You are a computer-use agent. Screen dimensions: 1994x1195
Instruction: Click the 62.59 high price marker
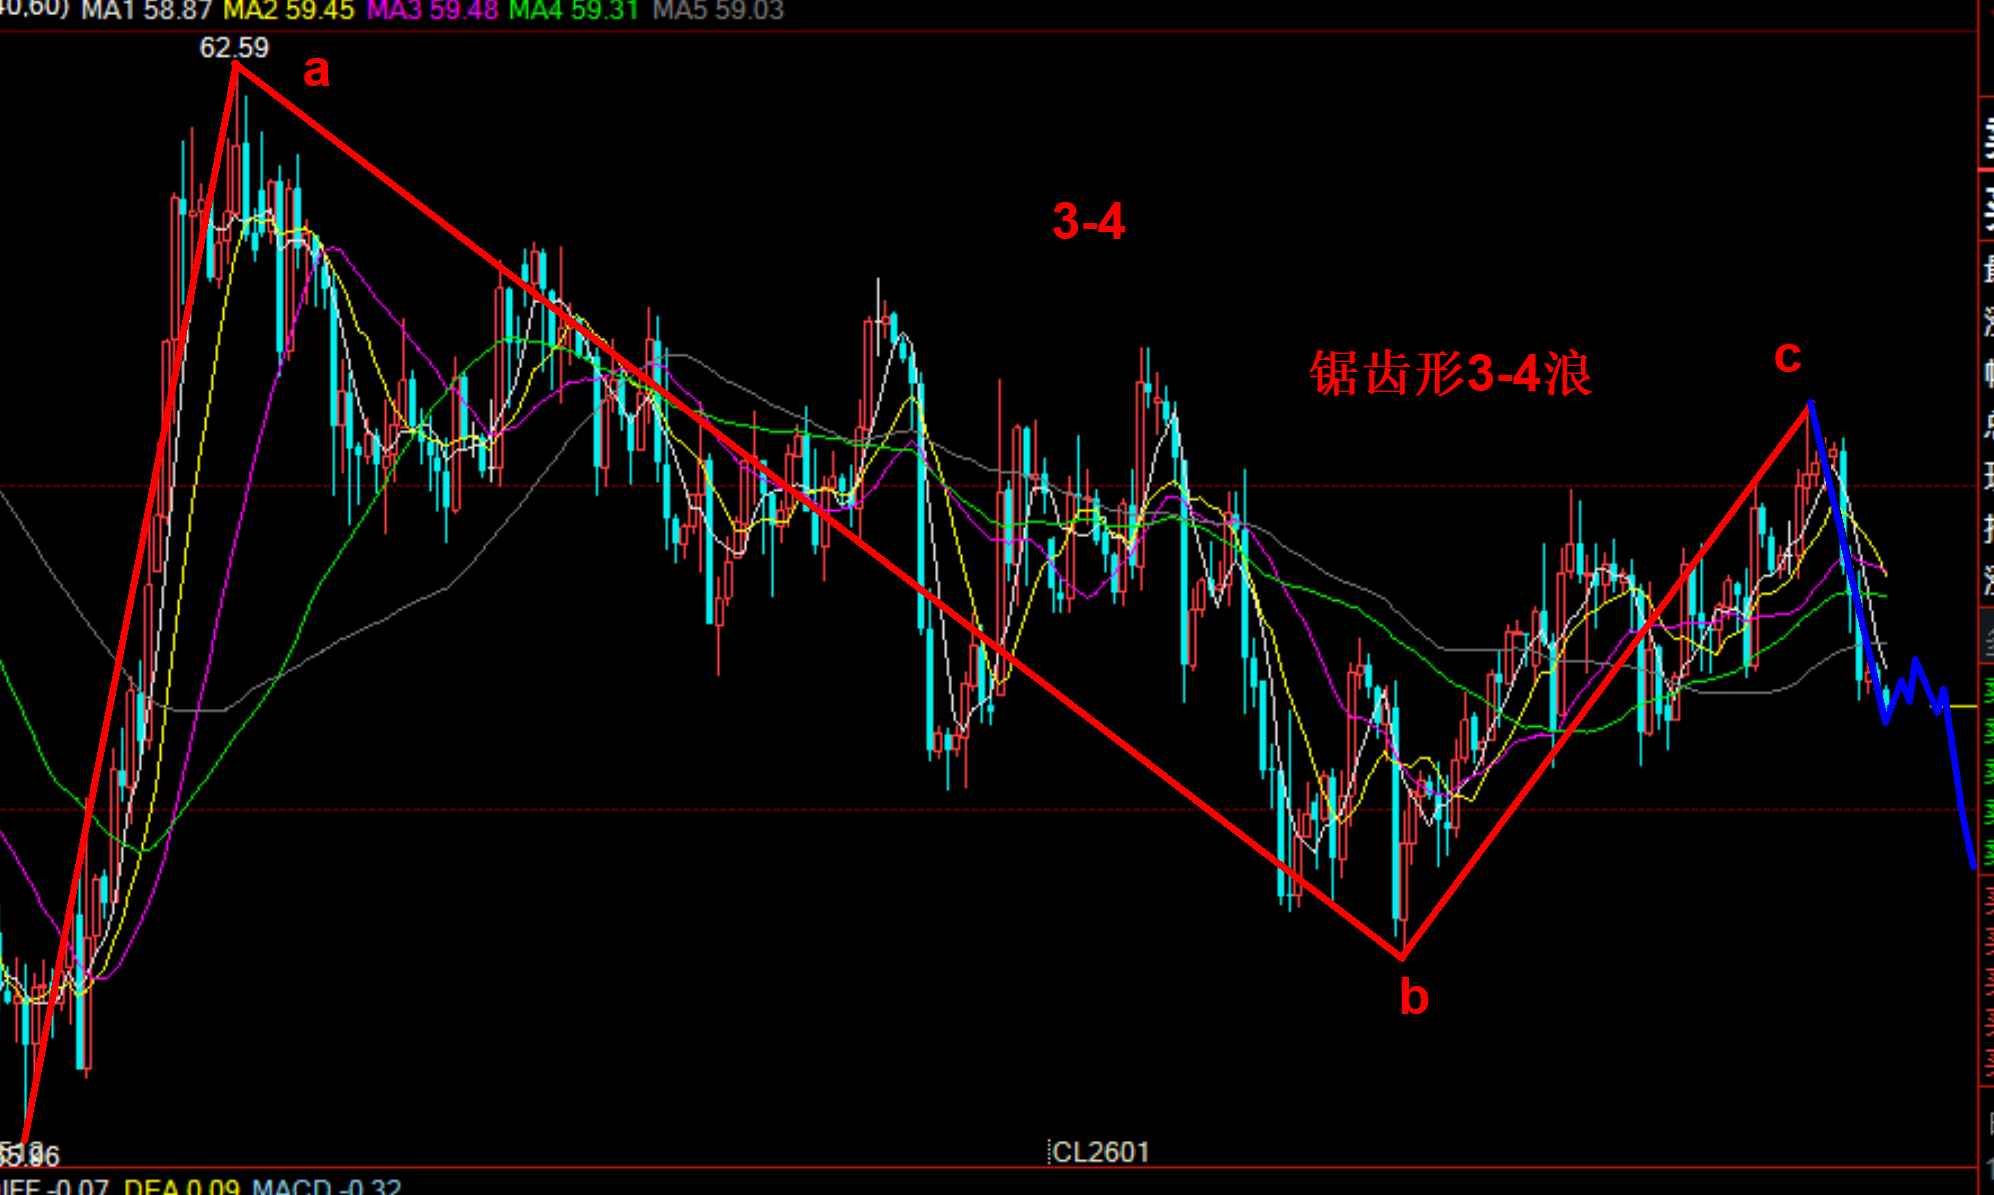[x=234, y=47]
